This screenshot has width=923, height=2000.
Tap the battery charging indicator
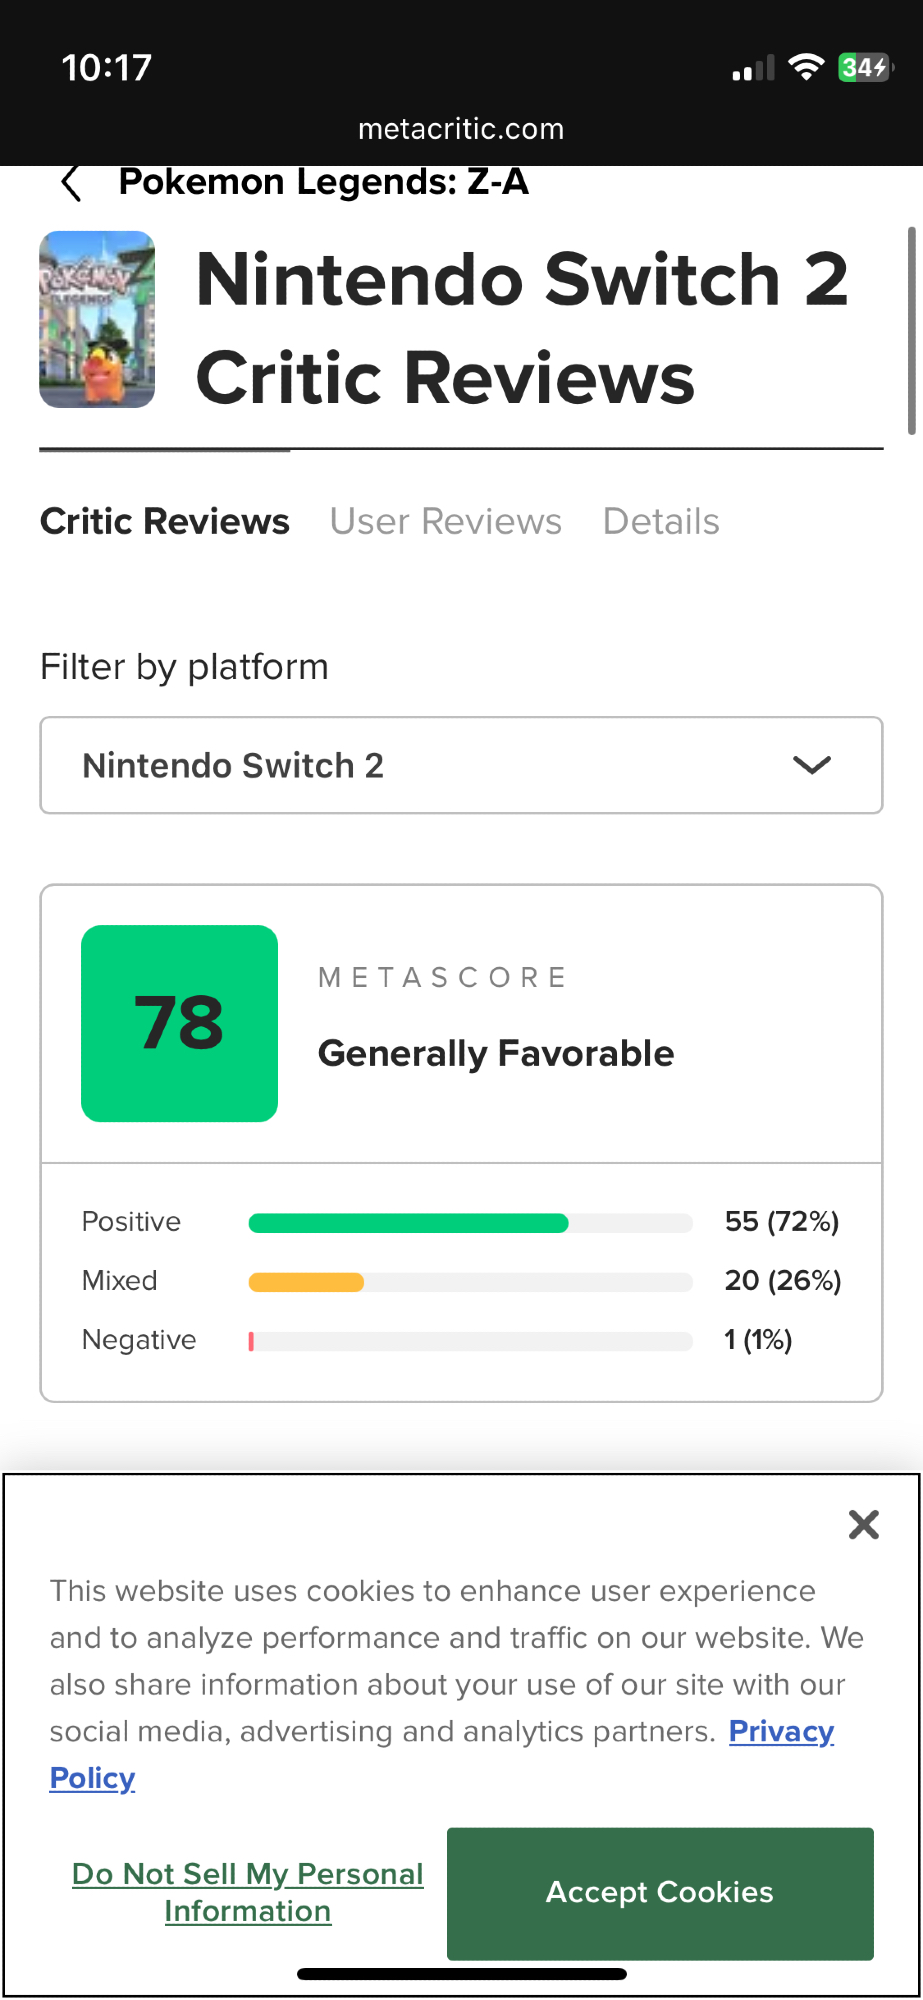tap(864, 67)
